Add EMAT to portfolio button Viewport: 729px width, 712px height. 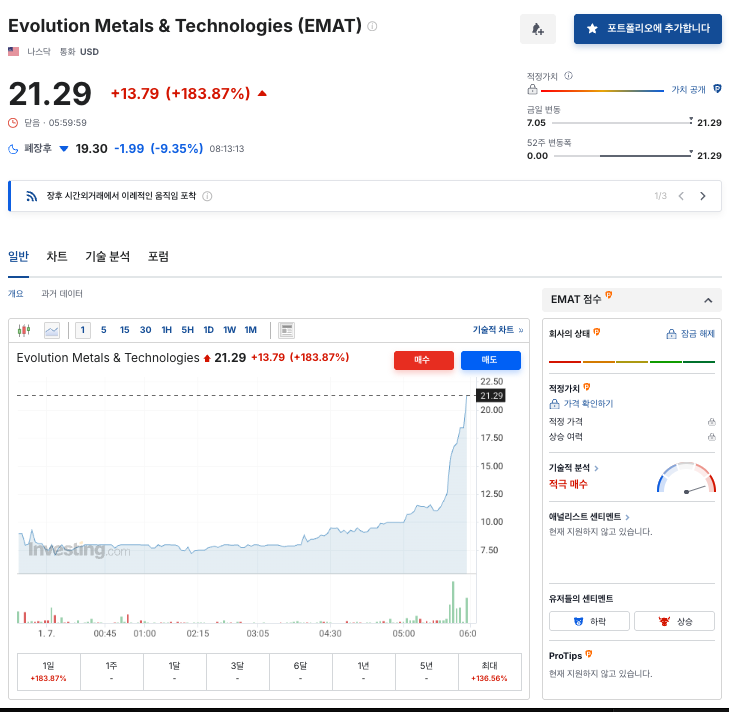click(647, 29)
